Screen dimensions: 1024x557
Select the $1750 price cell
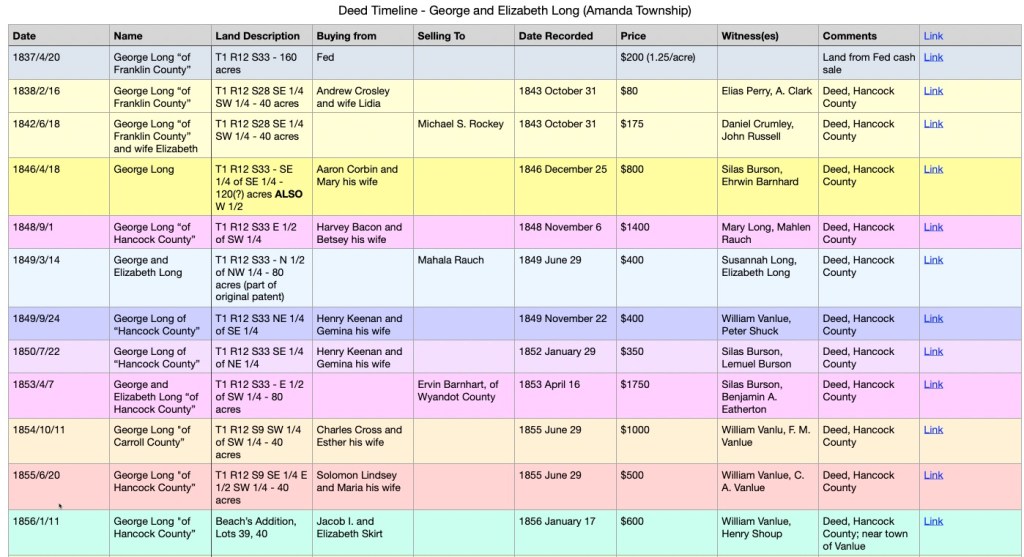[x=635, y=385]
